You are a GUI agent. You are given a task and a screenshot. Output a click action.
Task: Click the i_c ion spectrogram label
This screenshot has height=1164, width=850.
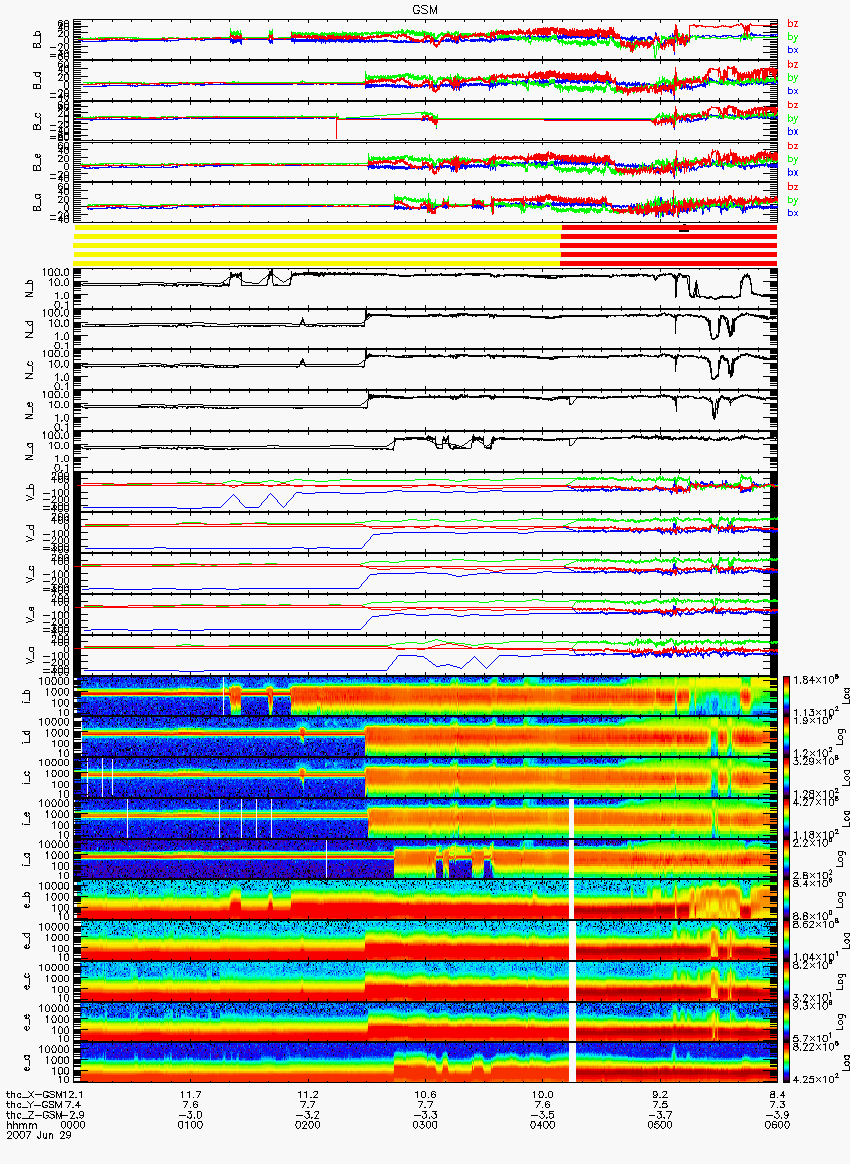click(25, 778)
